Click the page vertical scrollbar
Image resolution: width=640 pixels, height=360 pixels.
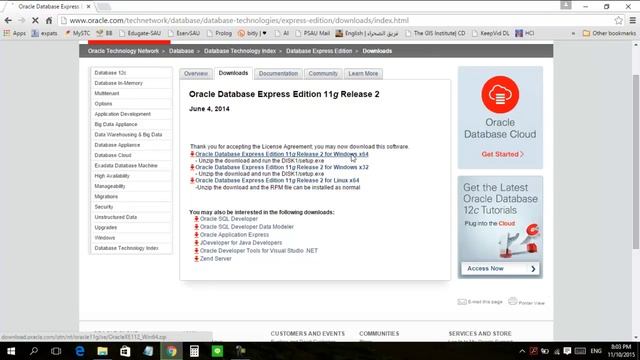636,161
